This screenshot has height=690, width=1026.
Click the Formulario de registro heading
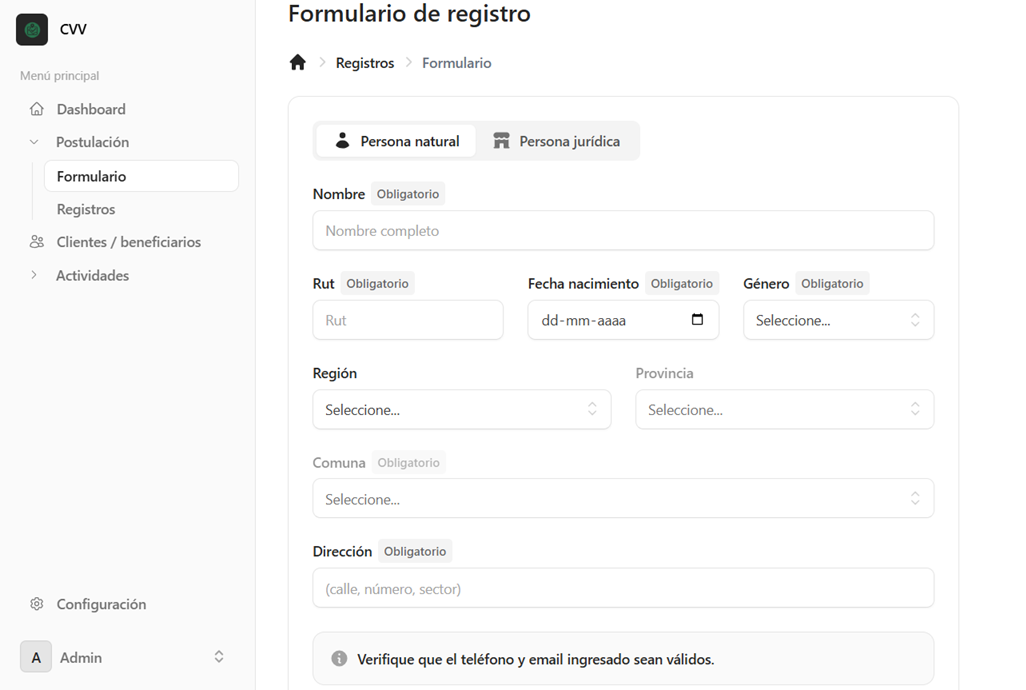[x=409, y=13]
